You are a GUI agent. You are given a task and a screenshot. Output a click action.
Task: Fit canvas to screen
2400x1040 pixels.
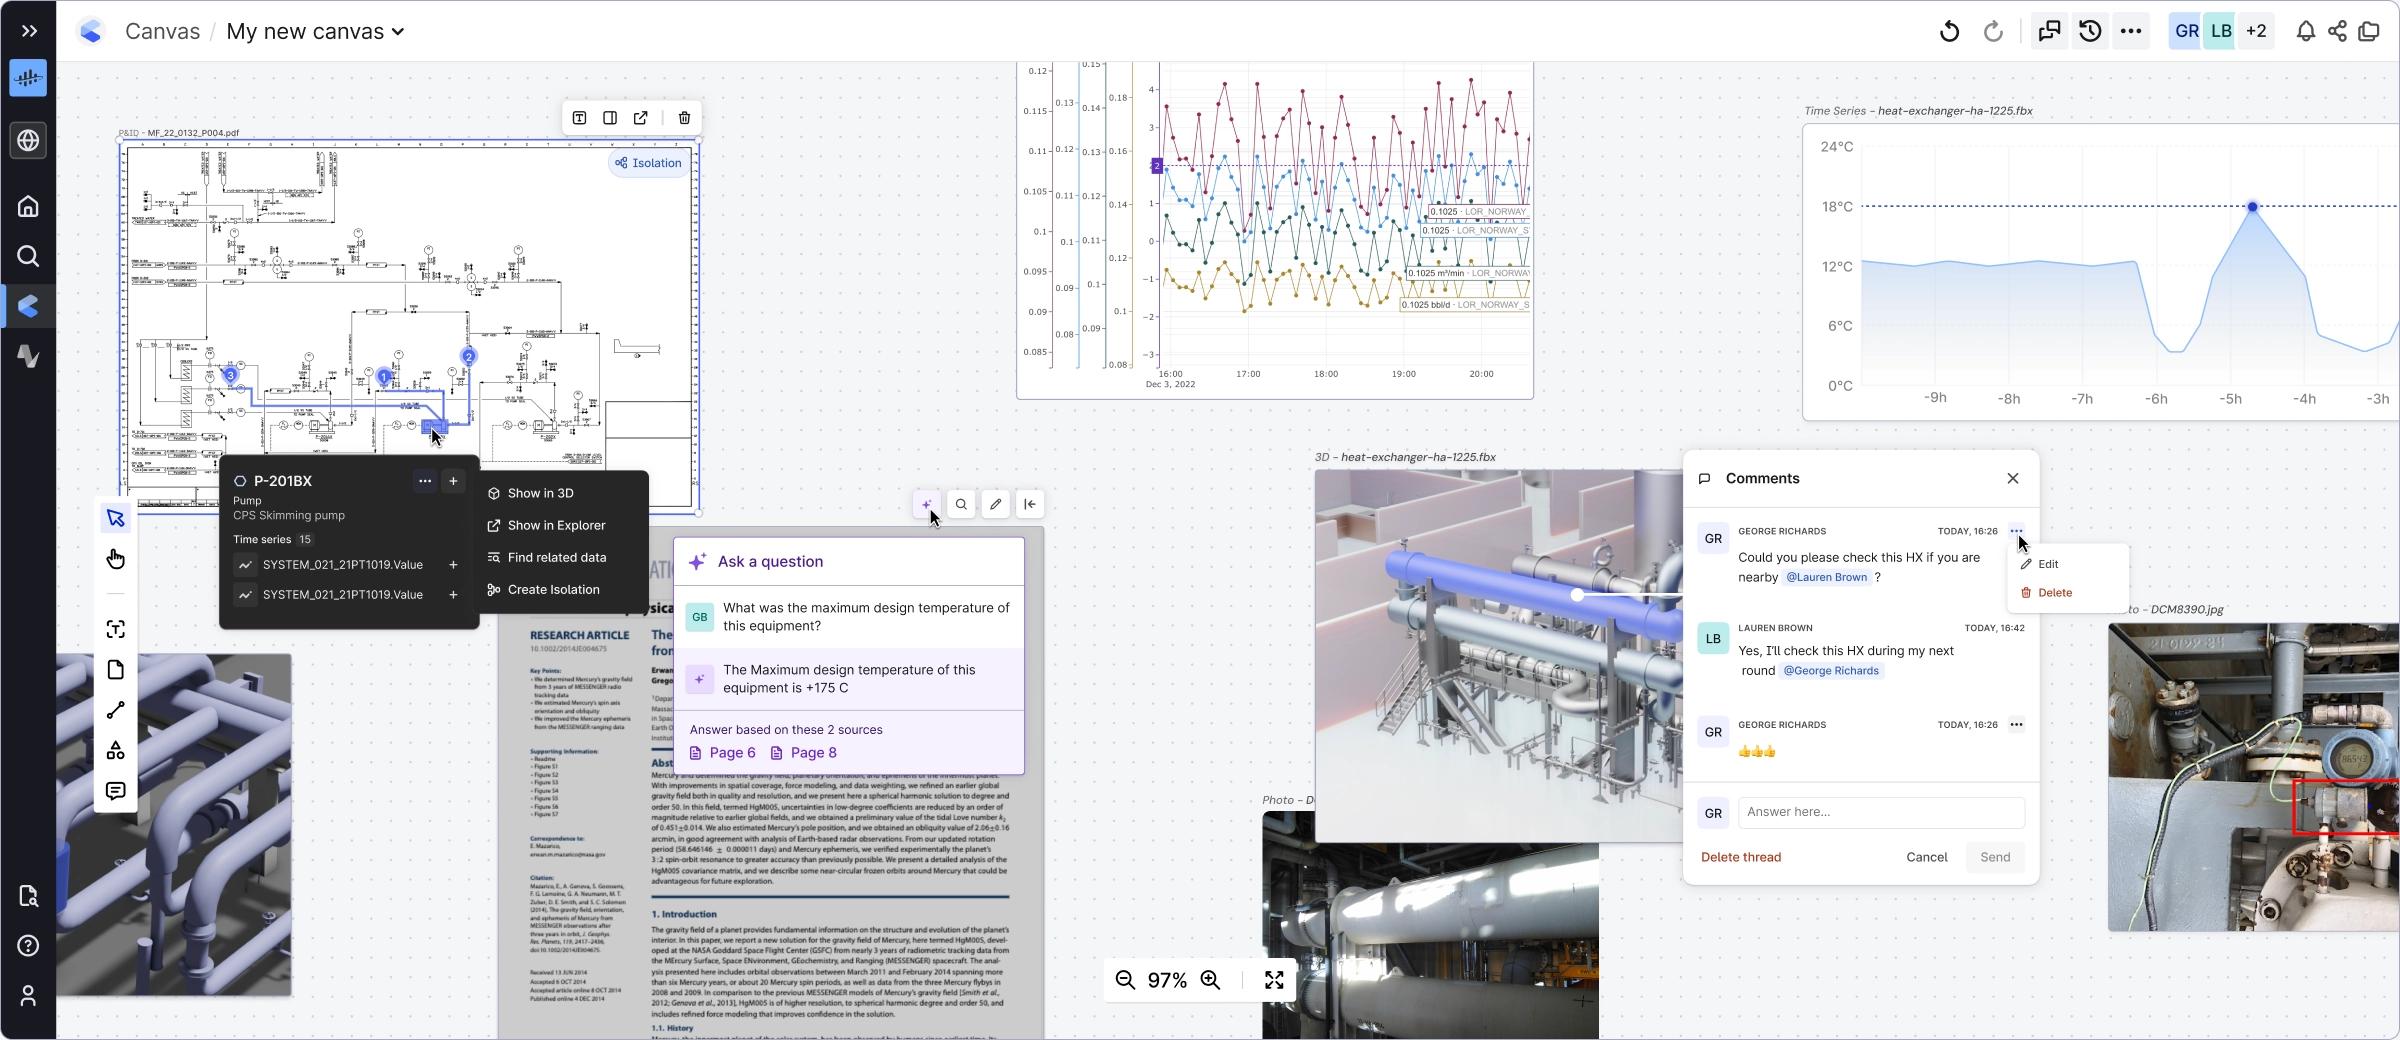1274,980
